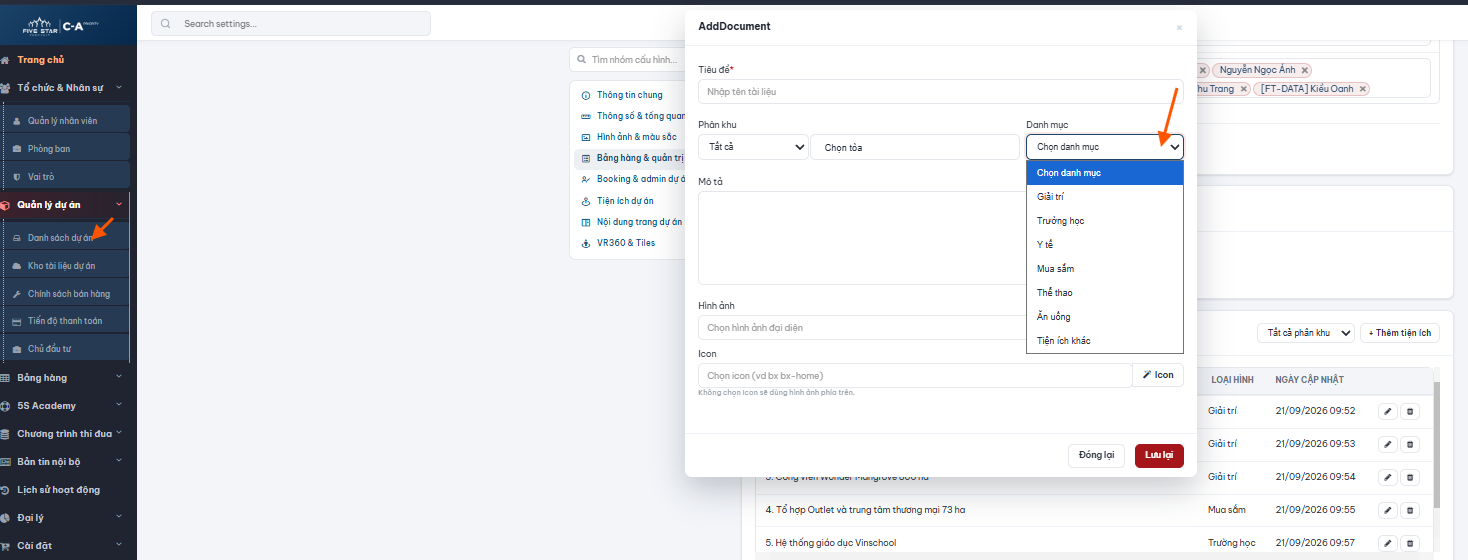Edit the Tổ hợp Outlet row
The height and width of the screenshot is (560, 1468).
(1387, 510)
